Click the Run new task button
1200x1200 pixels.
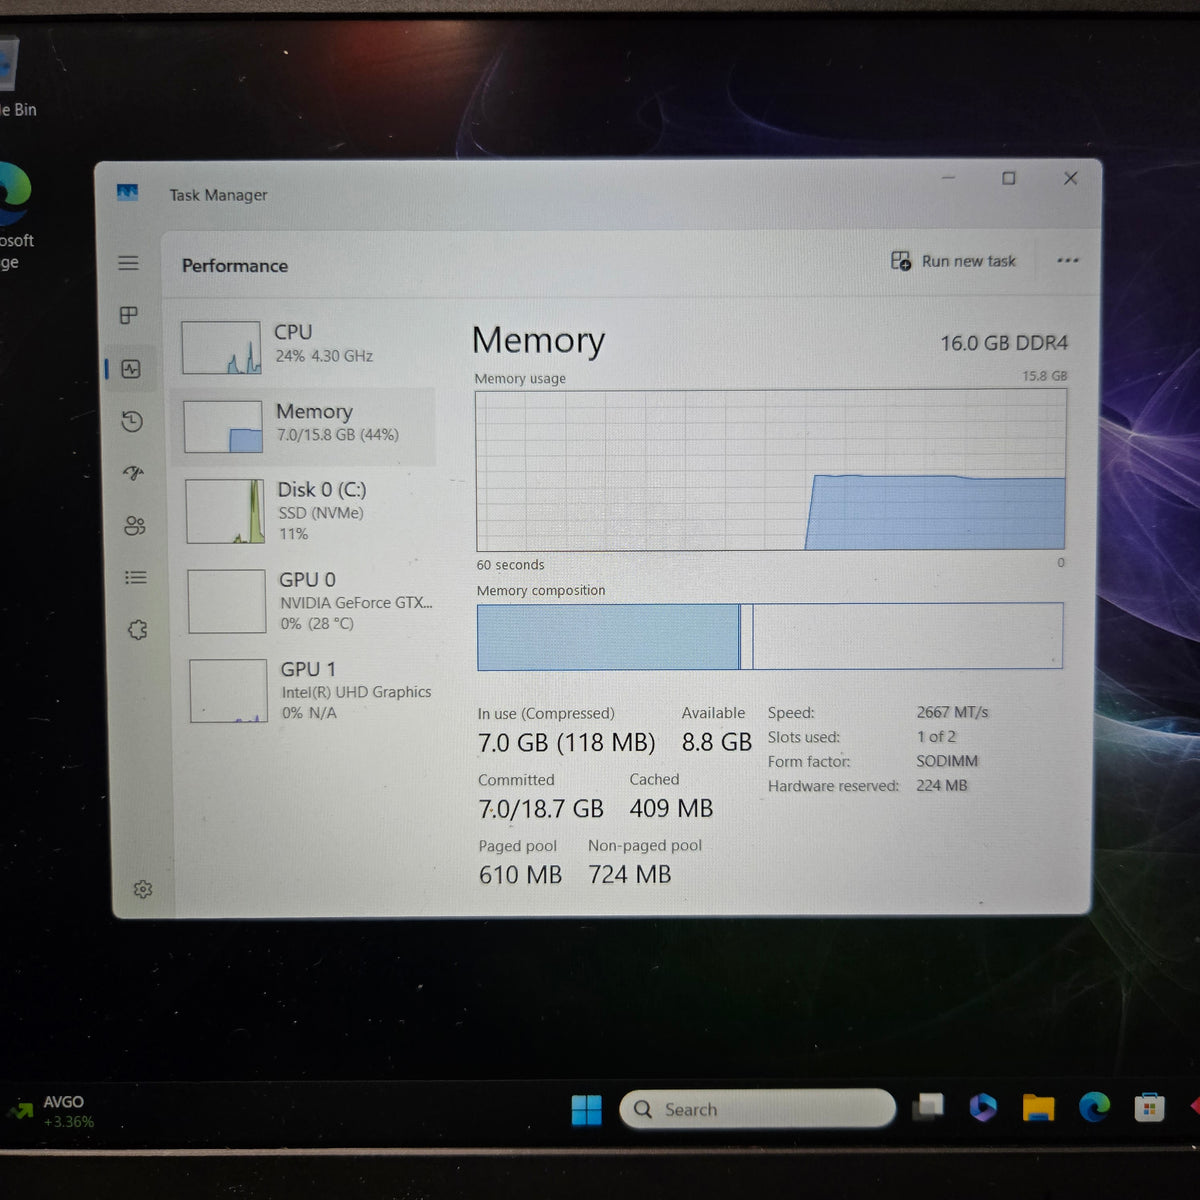[953, 261]
